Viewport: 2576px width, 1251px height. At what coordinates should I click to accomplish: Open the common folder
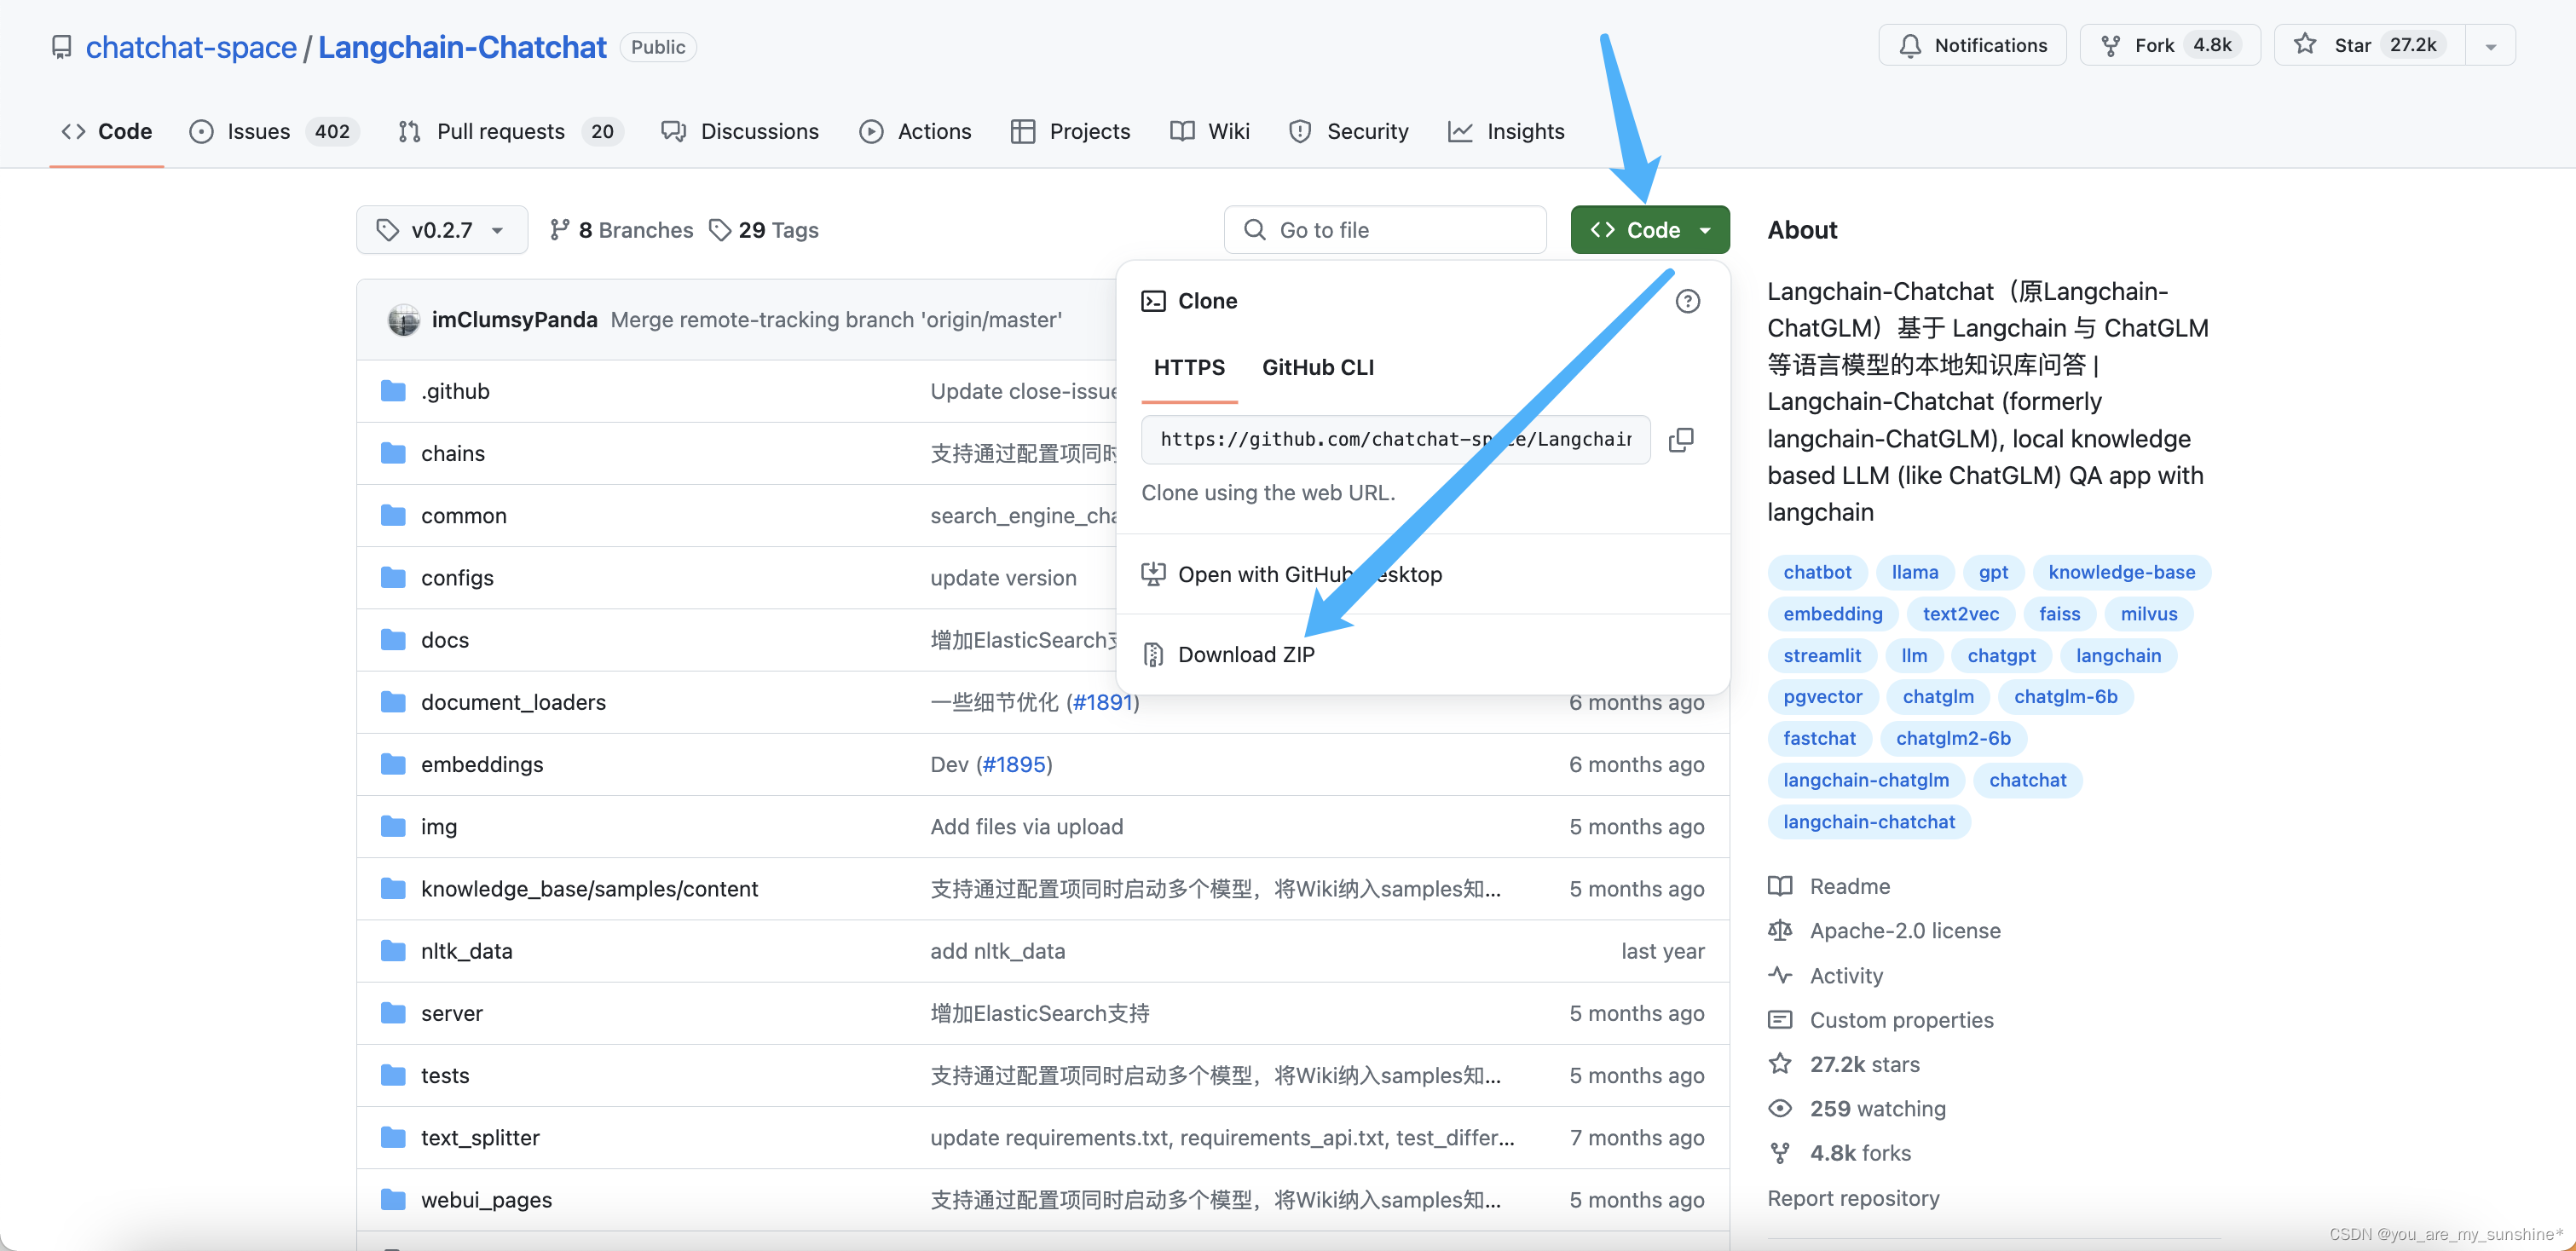[x=463, y=515]
